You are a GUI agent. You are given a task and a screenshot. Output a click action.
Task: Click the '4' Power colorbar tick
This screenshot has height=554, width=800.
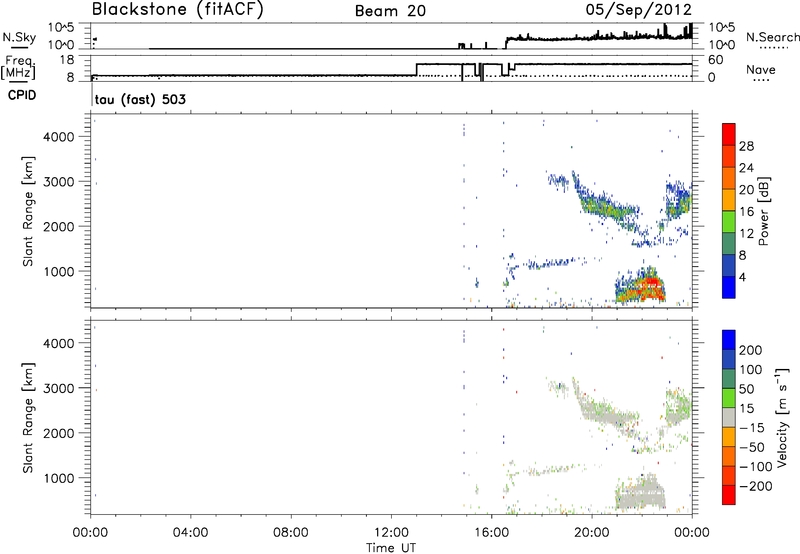(x=742, y=277)
